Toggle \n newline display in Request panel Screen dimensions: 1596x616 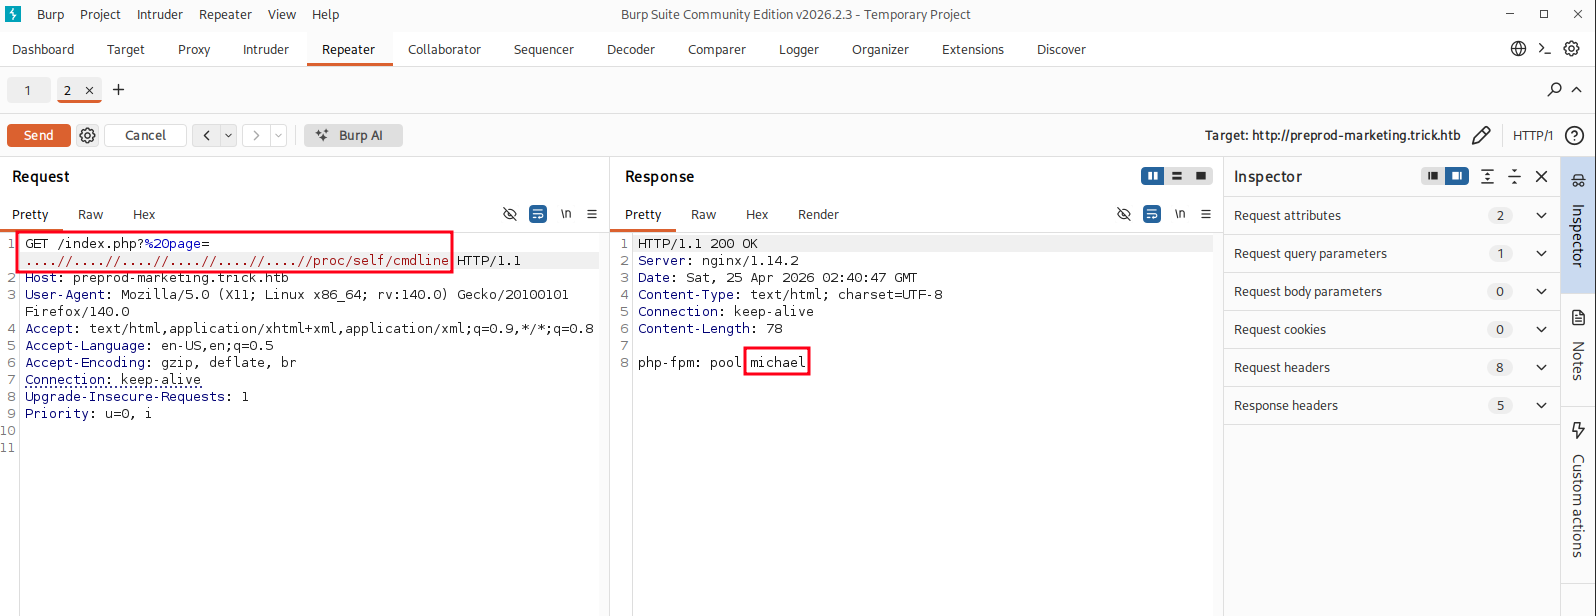point(566,214)
